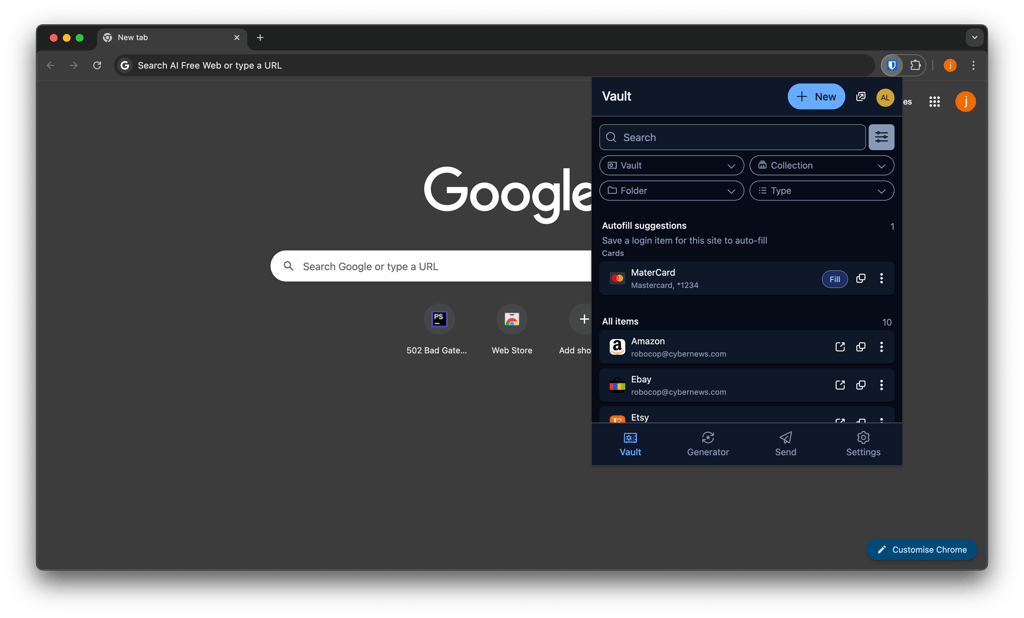Viewport: 1024px width, 618px height.
Task: Copy details of the MaterCard item
Action: coord(861,278)
